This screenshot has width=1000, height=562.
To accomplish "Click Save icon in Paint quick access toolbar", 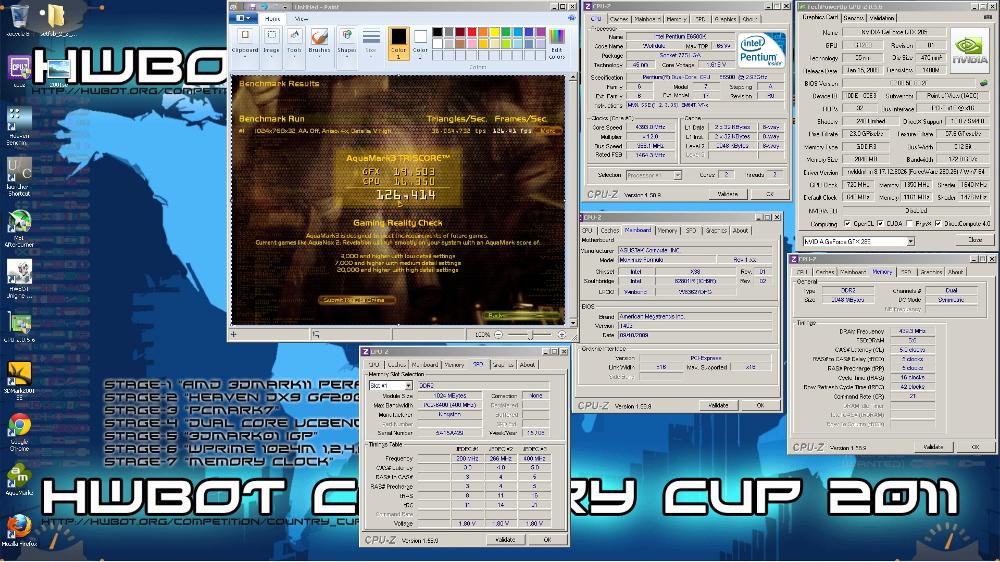I will (253, 6).
